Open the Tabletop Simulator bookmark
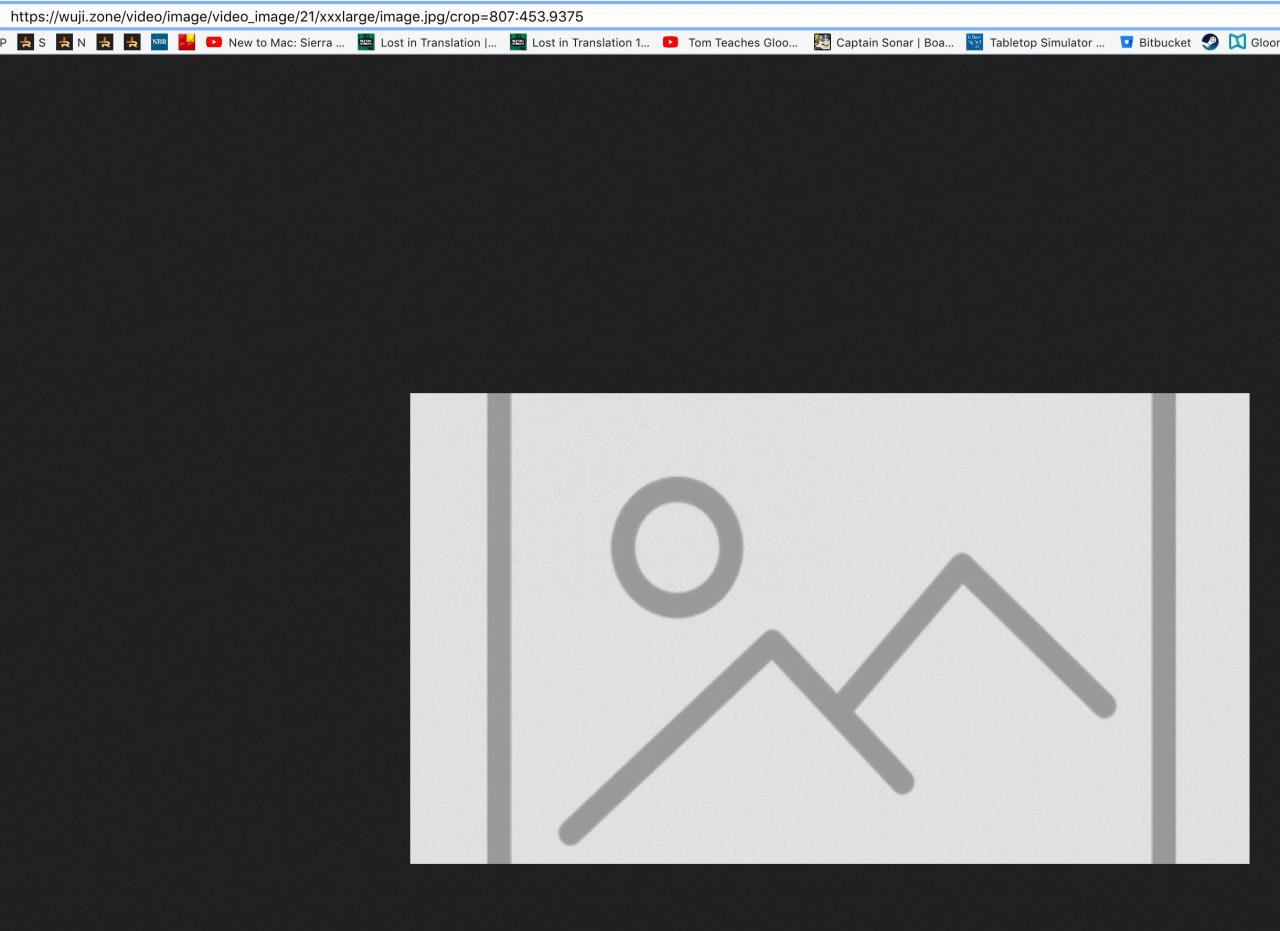The width and height of the screenshot is (1280, 931). 1036,42
